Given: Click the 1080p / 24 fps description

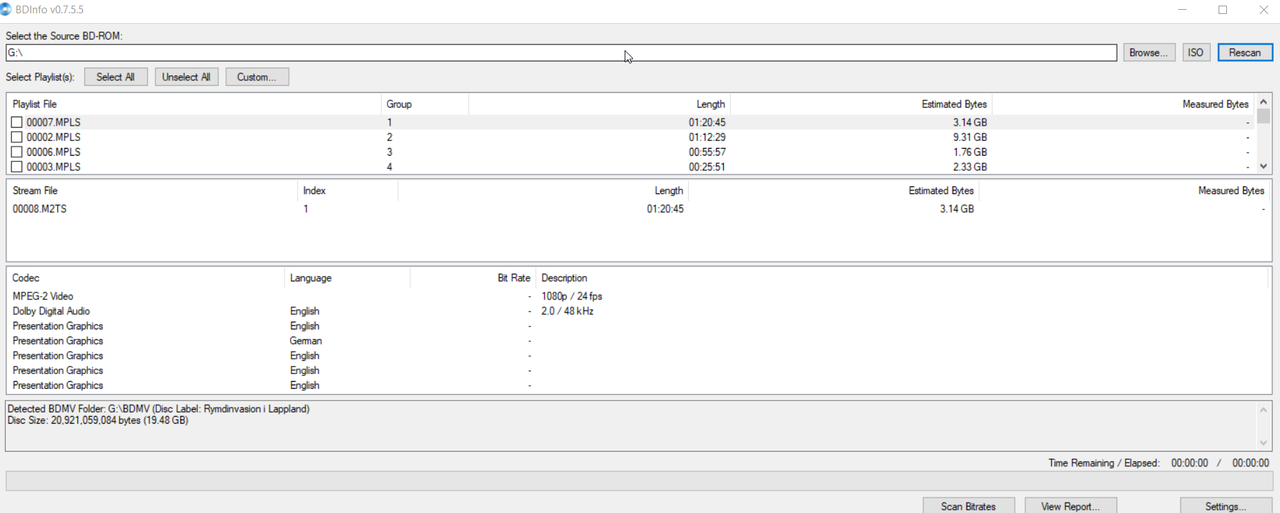Looking at the screenshot, I should point(572,296).
